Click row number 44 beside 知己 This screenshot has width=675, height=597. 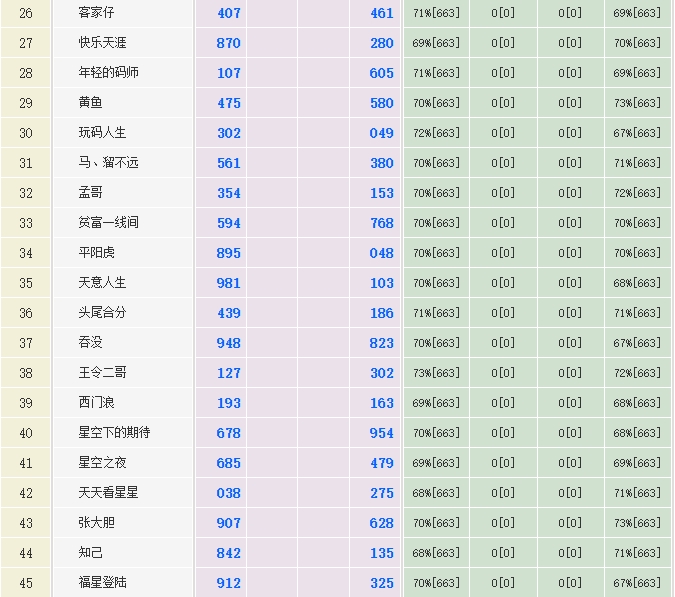[26, 553]
